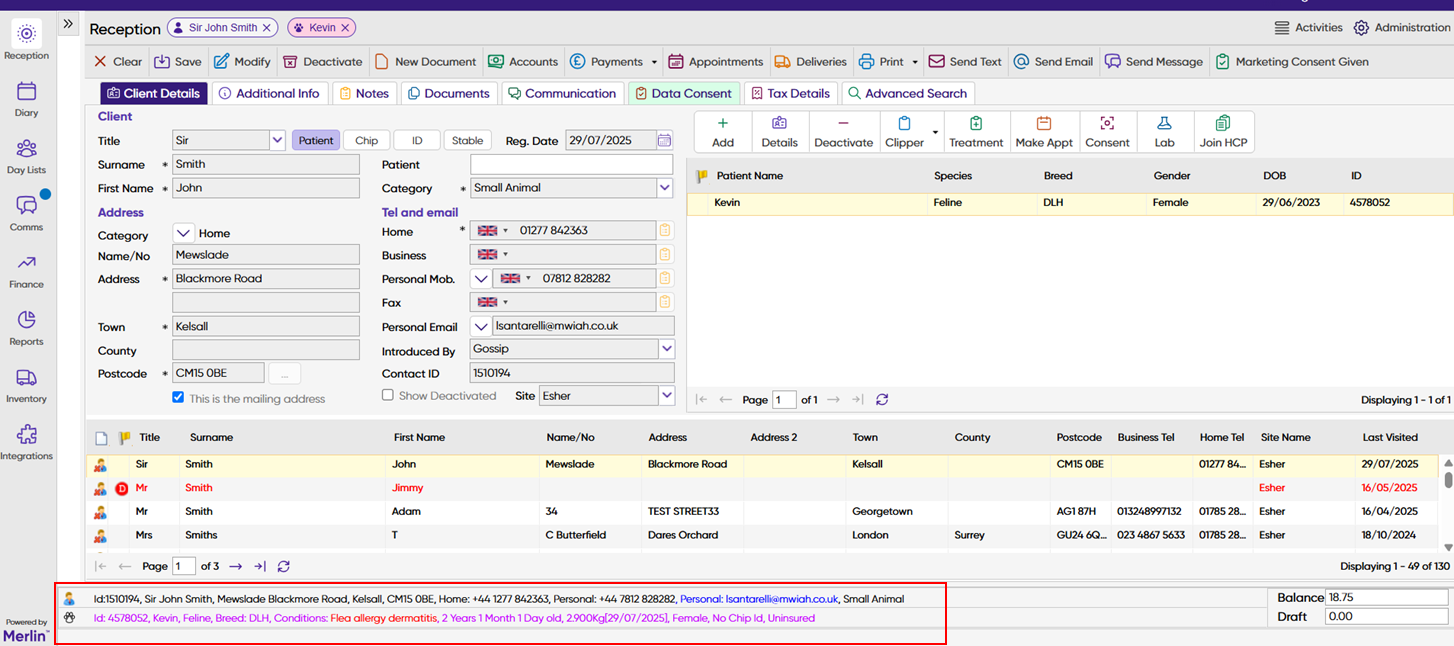
Task: Click refresh icon in patient list pager
Action: click(x=882, y=399)
